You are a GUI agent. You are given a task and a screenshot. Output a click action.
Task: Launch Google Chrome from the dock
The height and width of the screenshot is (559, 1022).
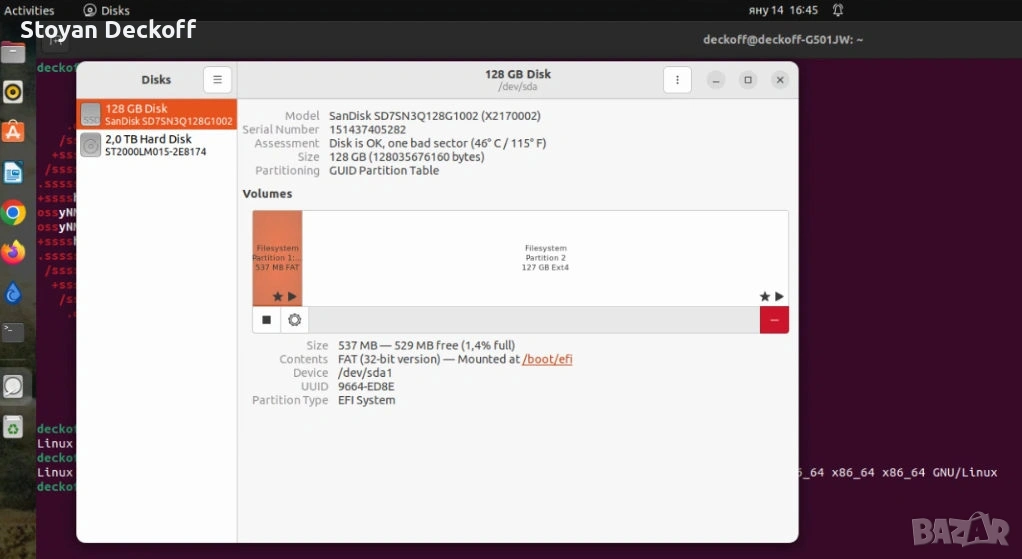13,212
